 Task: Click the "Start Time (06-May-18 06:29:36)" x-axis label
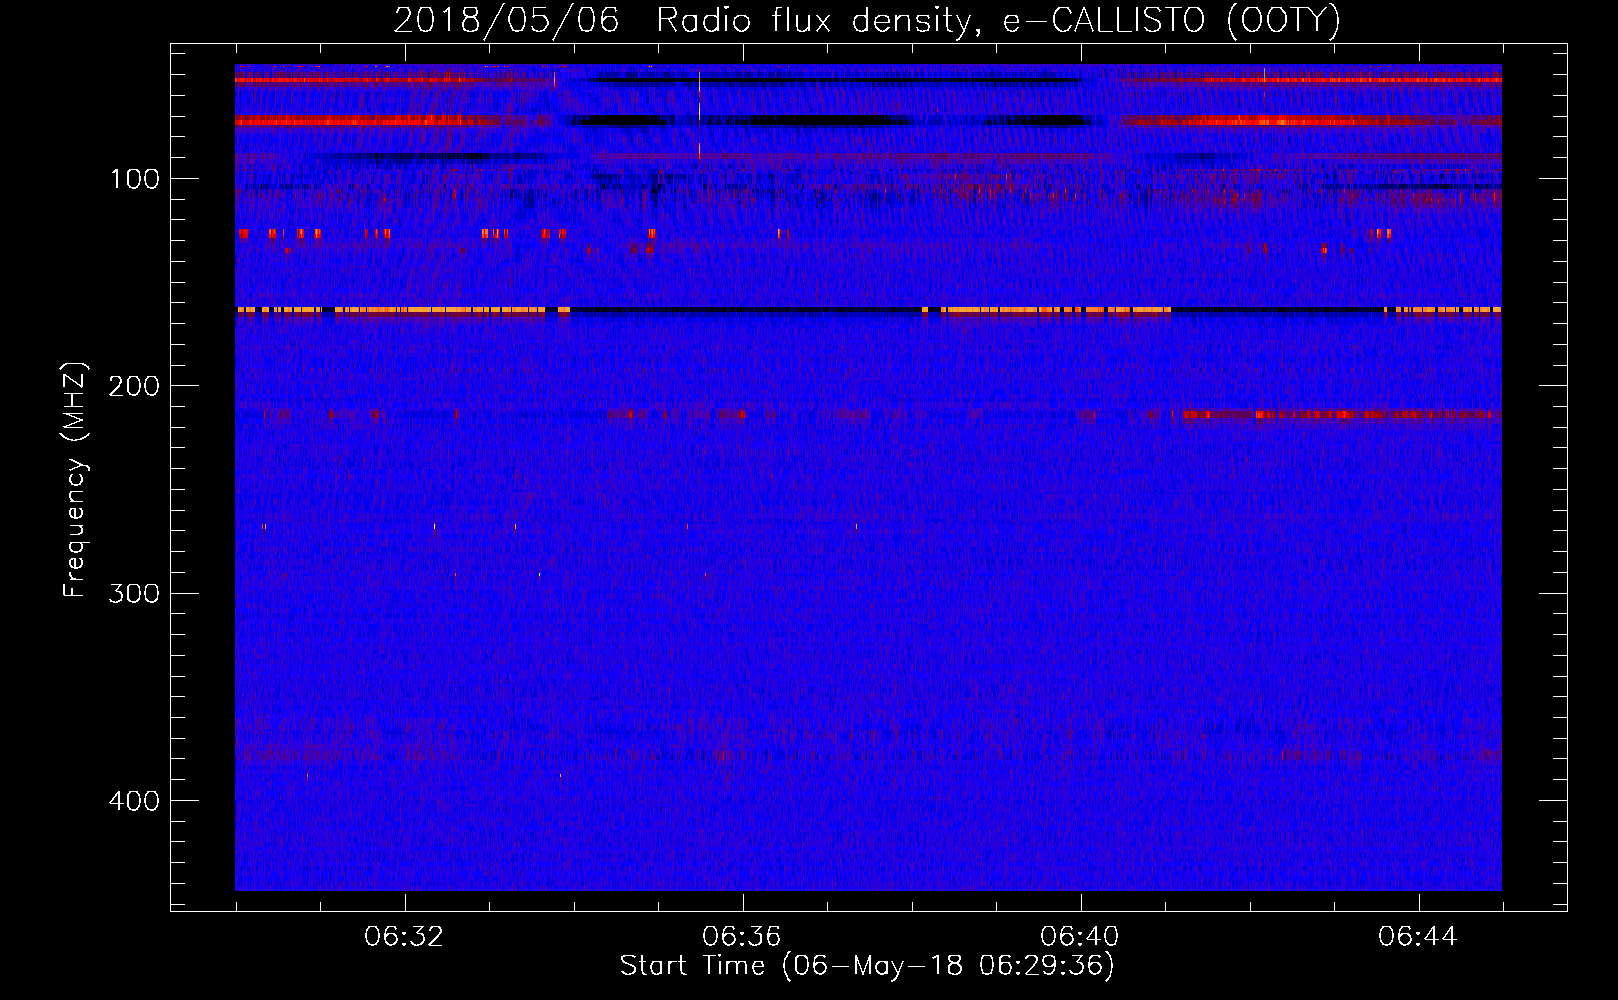click(x=867, y=965)
